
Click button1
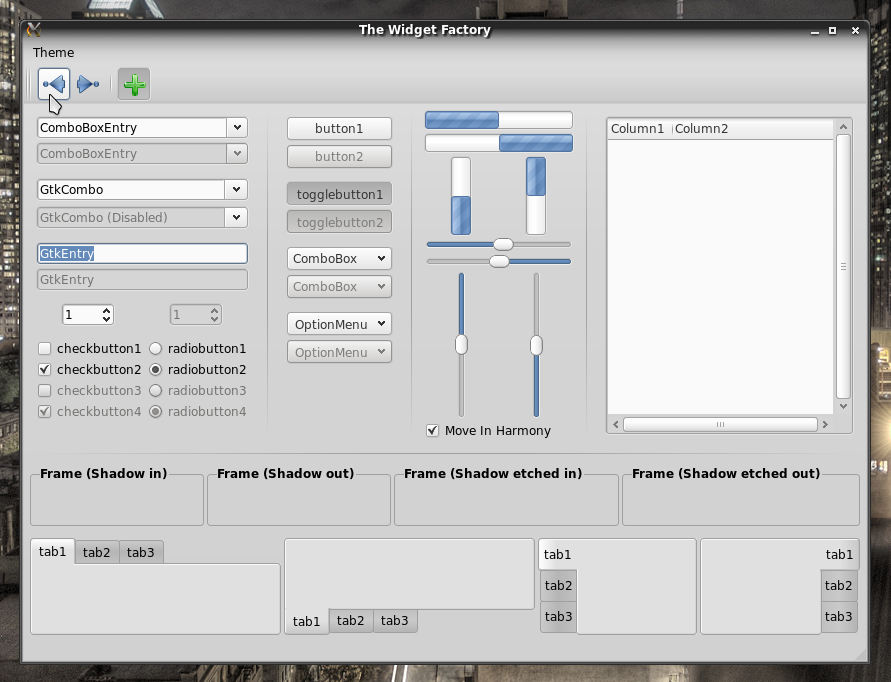point(339,128)
